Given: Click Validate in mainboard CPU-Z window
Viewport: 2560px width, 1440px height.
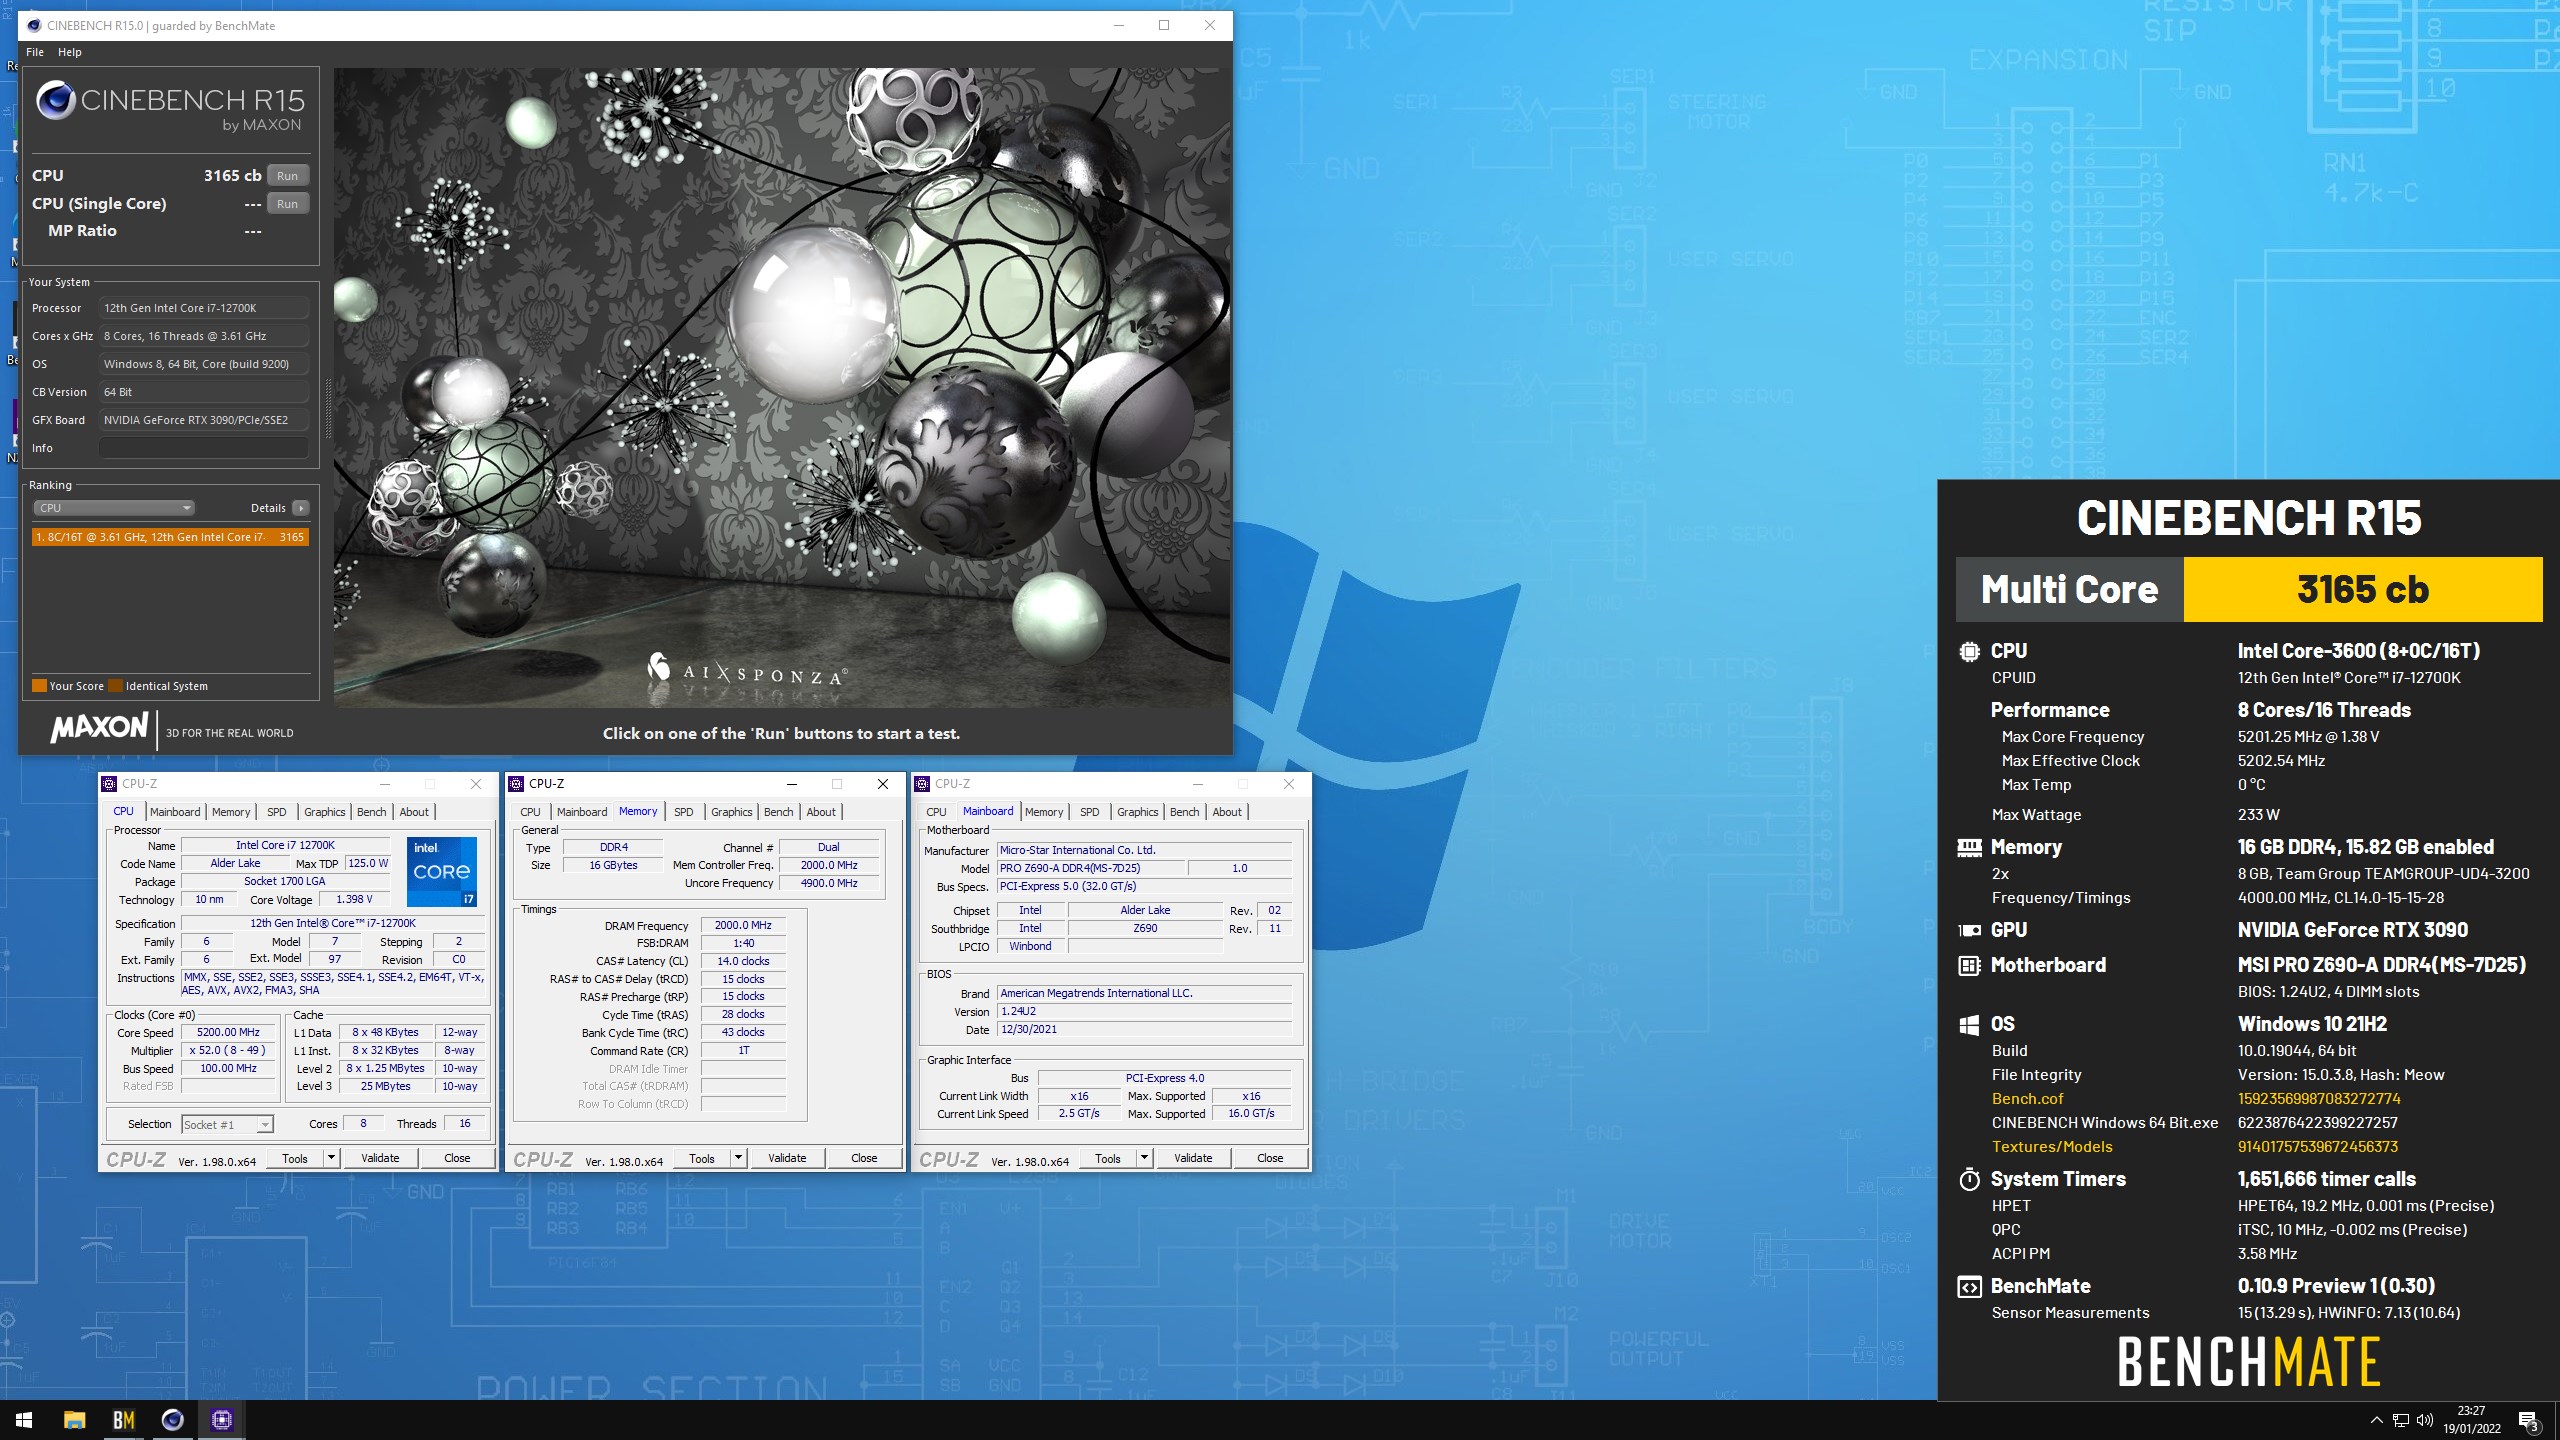Looking at the screenshot, I should click(x=1193, y=1158).
